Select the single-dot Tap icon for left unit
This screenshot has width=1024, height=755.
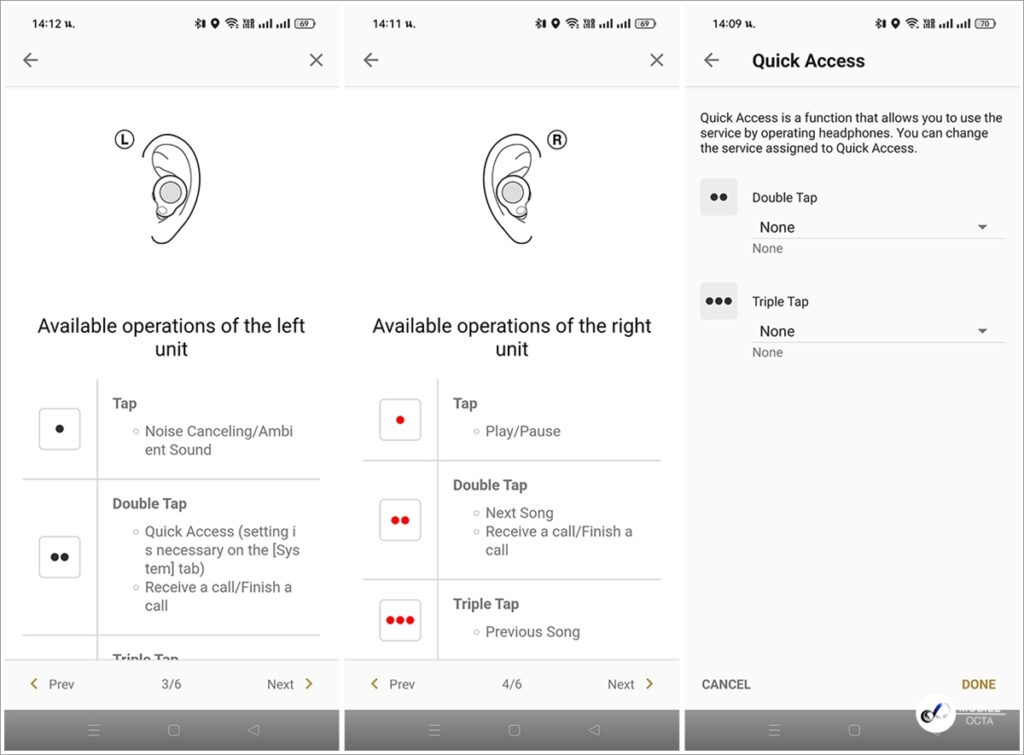(59, 429)
